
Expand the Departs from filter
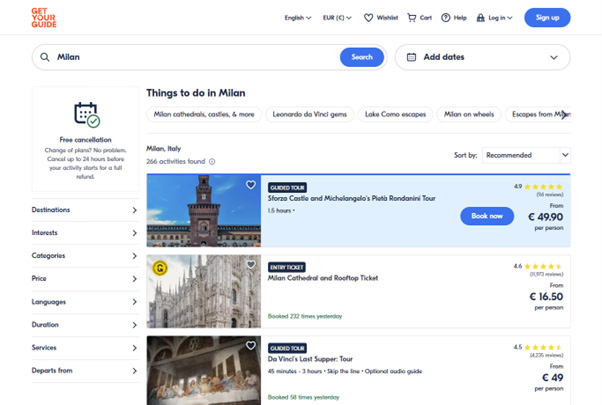(85, 371)
